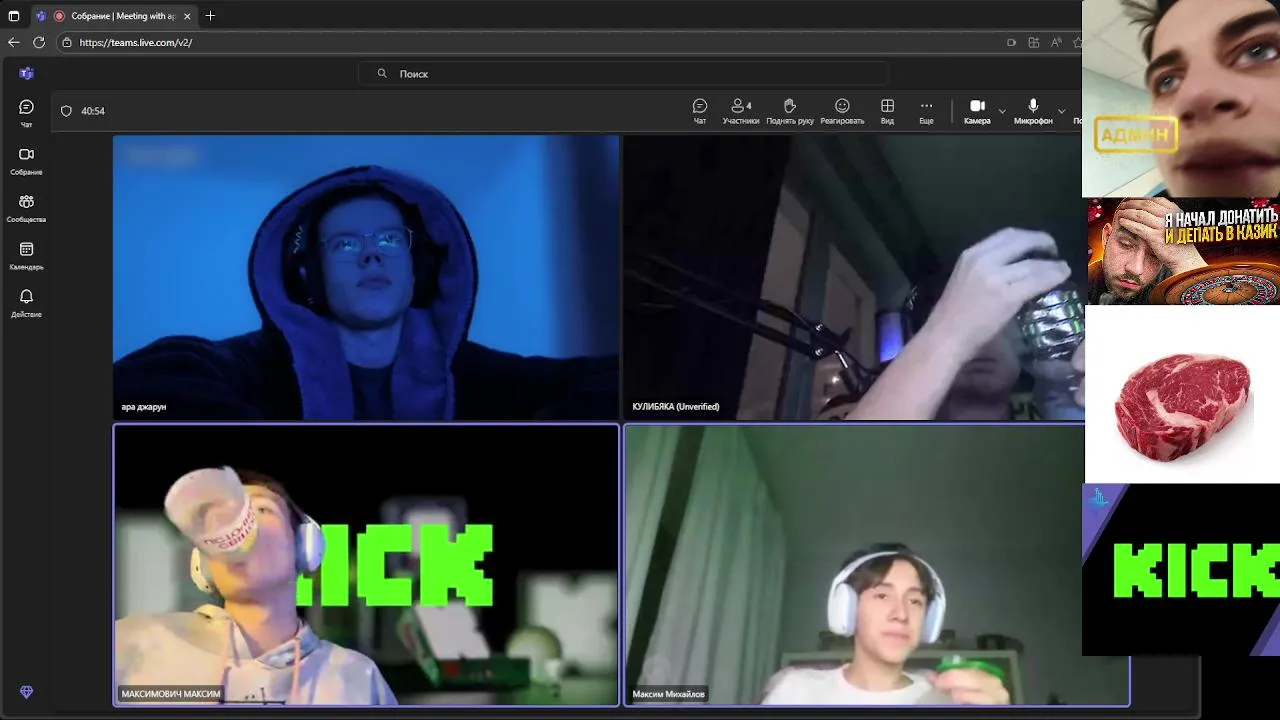Viewport: 1280px width, 720px height.
Task: Click the shield icon beside the meeting timer
Action: pyautogui.click(x=66, y=111)
